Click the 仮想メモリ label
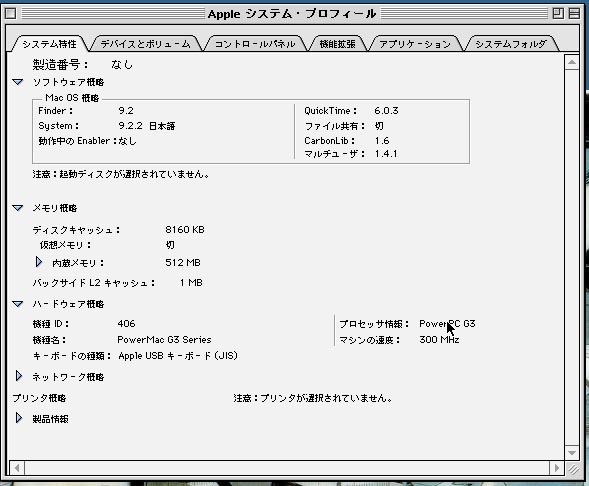The width and height of the screenshot is (589, 486). (x=65, y=245)
